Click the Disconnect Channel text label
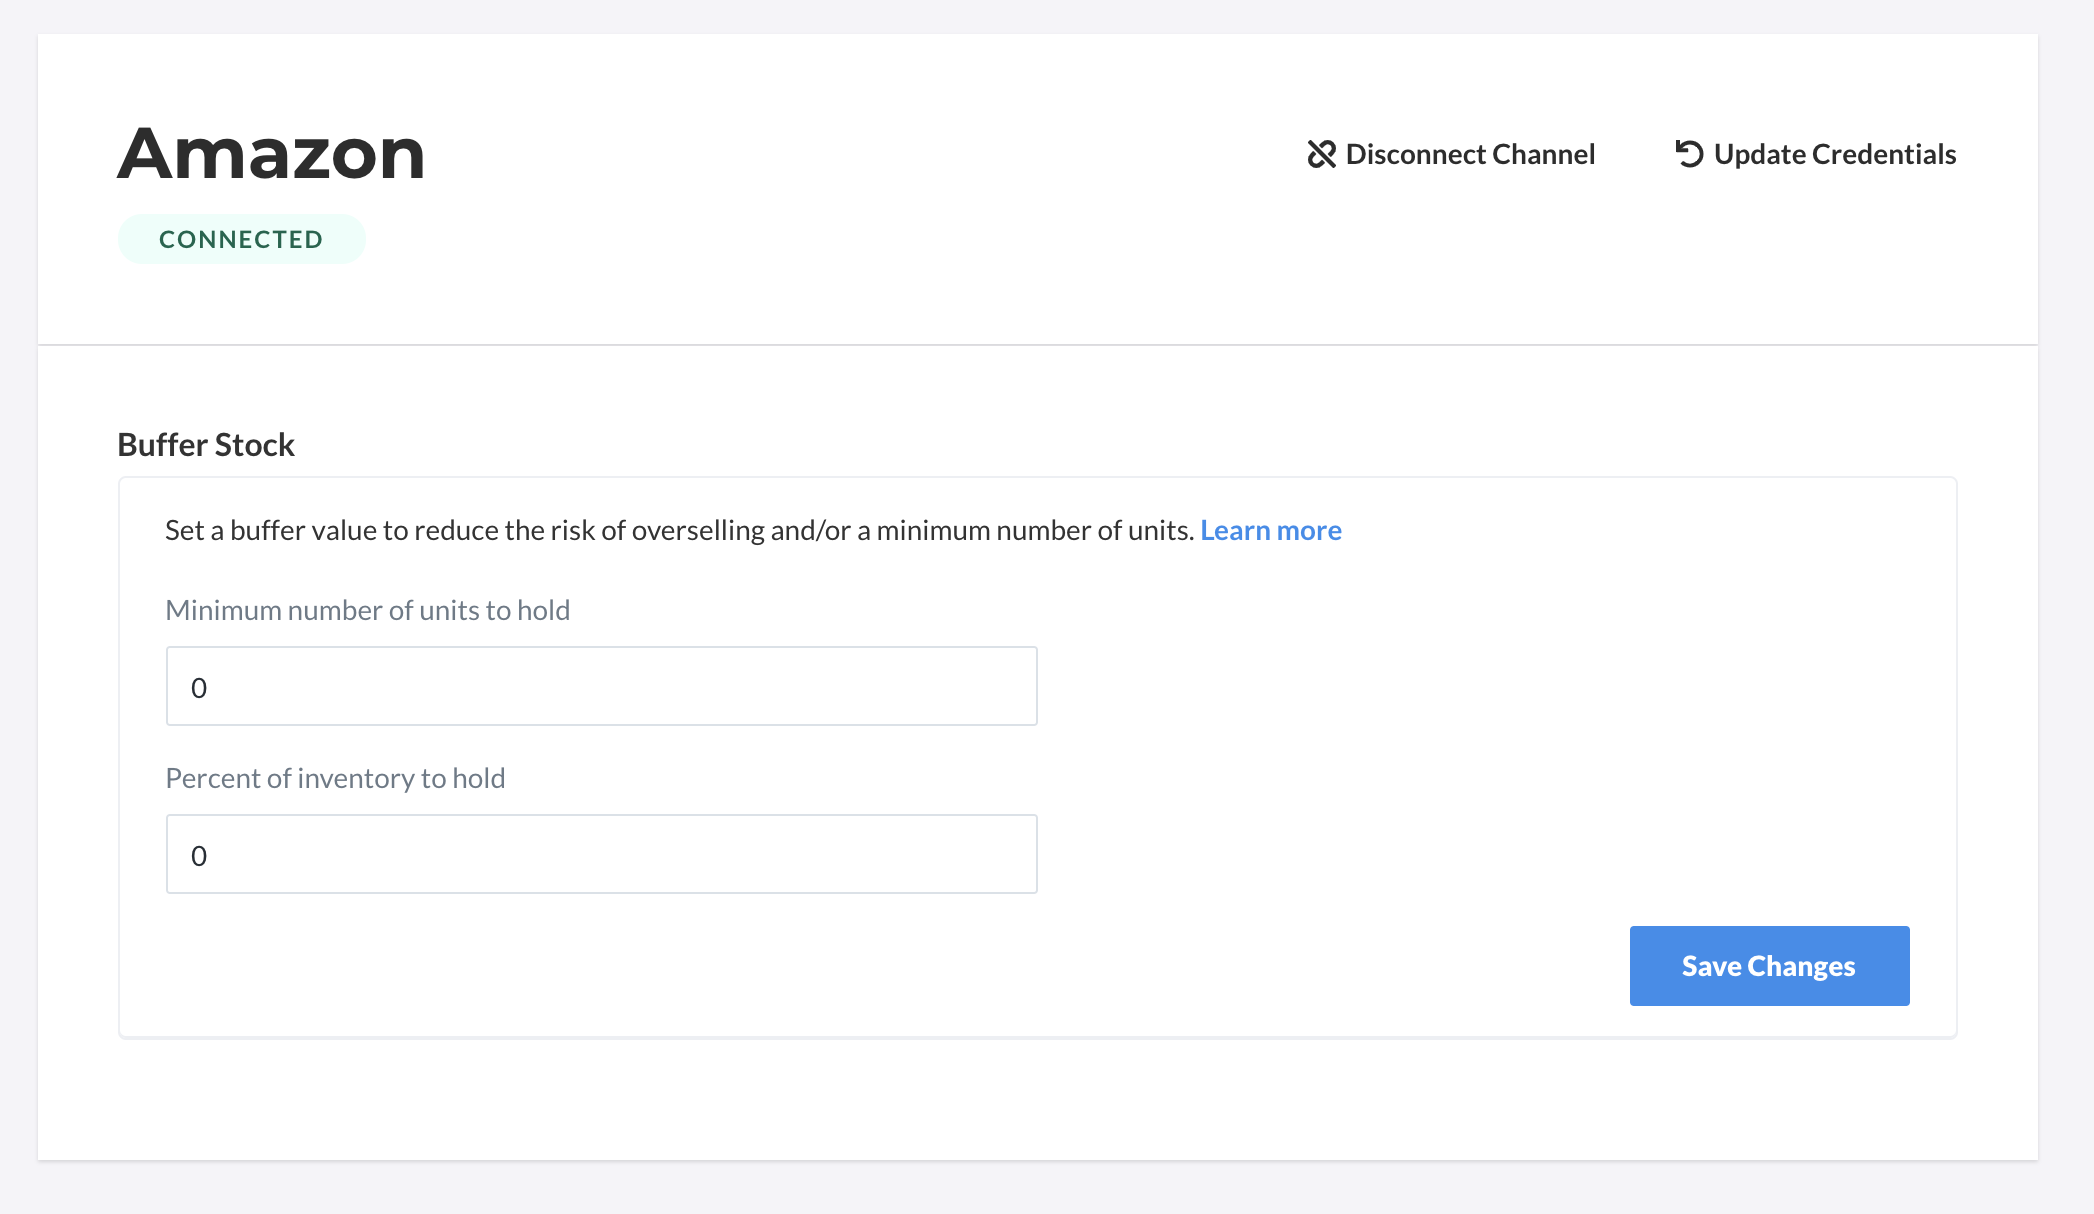The image size is (2094, 1214). [x=1470, y=154]
